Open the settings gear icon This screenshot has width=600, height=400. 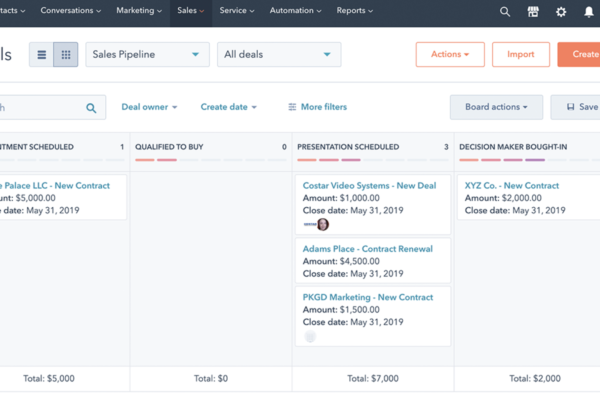click(x=561, y=12)
